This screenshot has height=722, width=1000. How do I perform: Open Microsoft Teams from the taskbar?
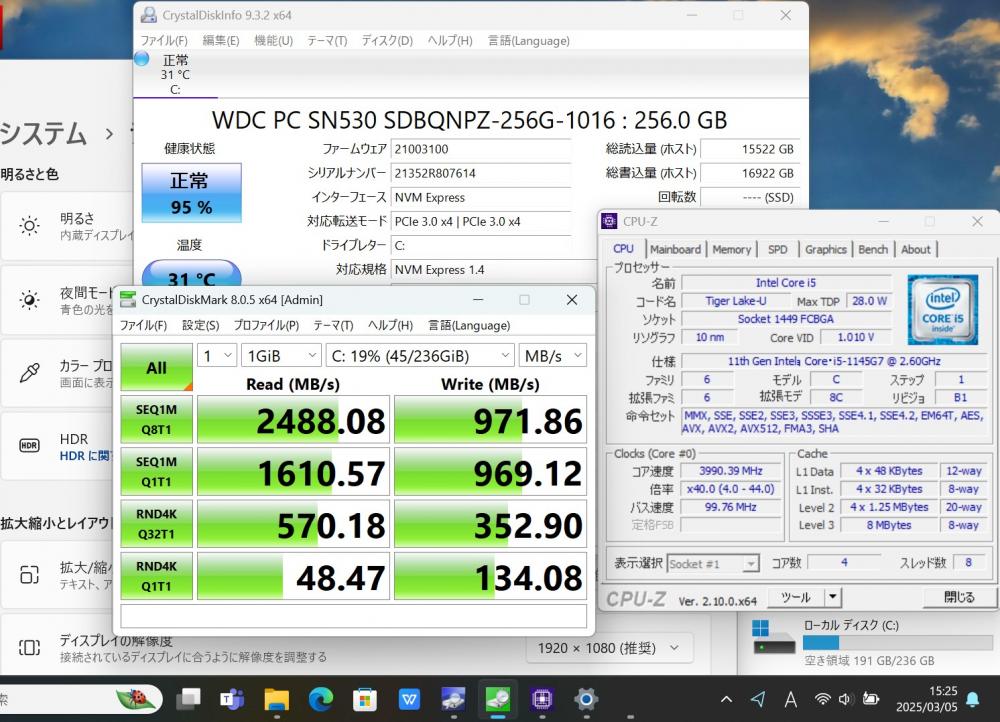click(232, 699)
